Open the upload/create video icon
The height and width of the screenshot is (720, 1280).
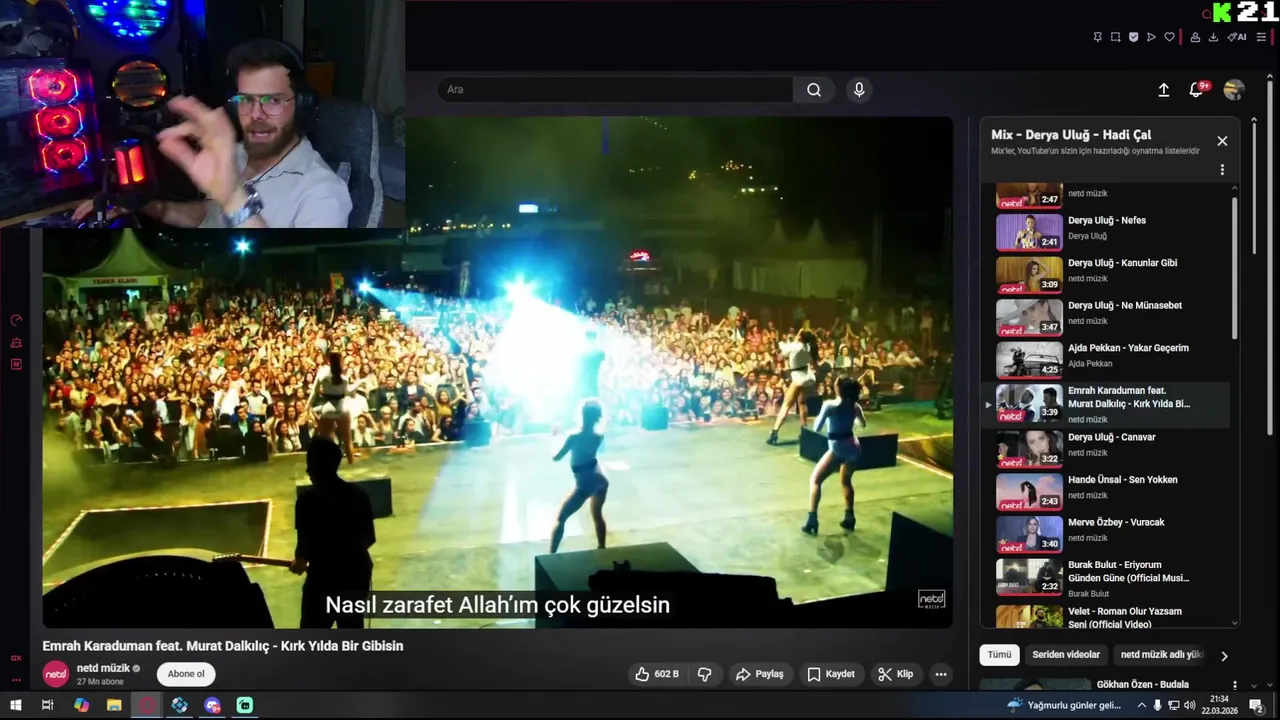tap(1164, 90)
